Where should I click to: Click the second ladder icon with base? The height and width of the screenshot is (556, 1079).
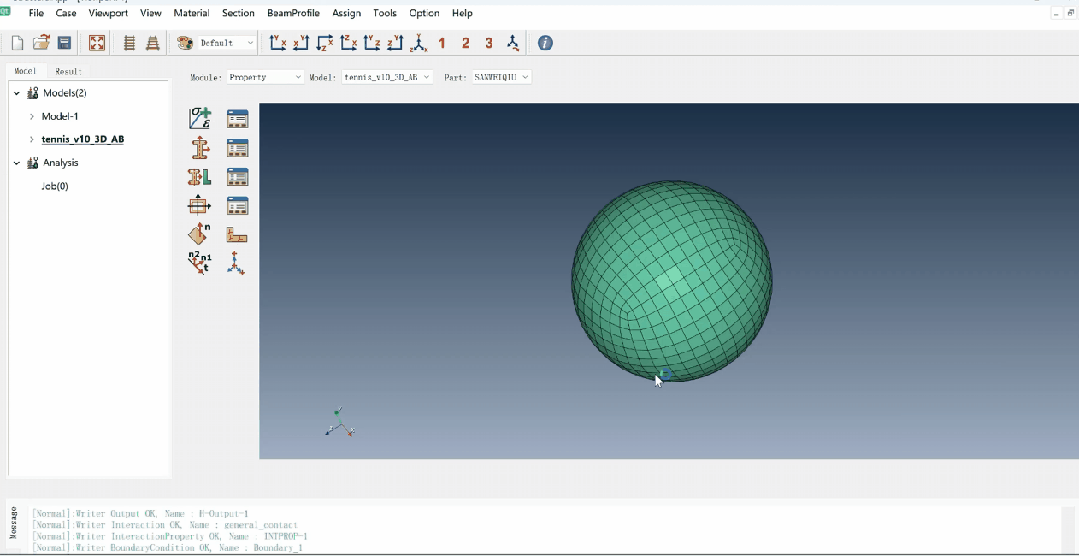coord(153,43)
